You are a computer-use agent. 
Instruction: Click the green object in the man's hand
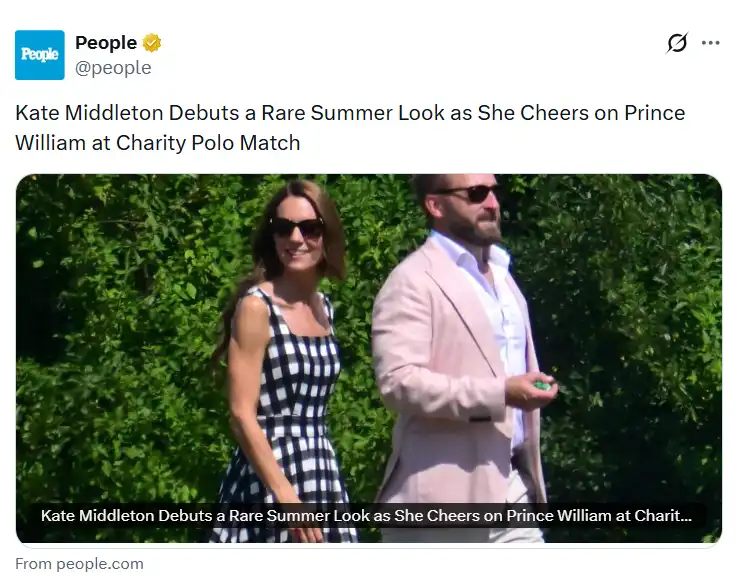click(543, 386)
